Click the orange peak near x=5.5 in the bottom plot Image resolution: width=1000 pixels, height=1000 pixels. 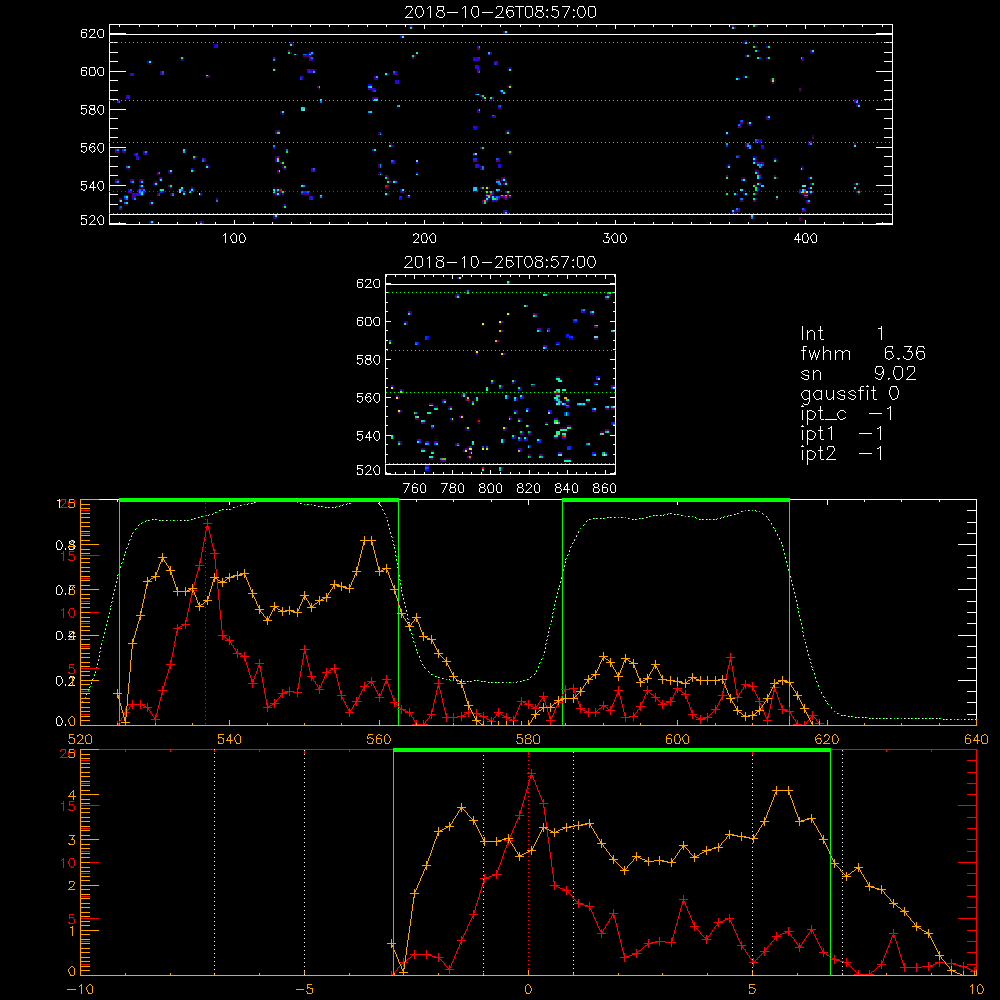783,790
